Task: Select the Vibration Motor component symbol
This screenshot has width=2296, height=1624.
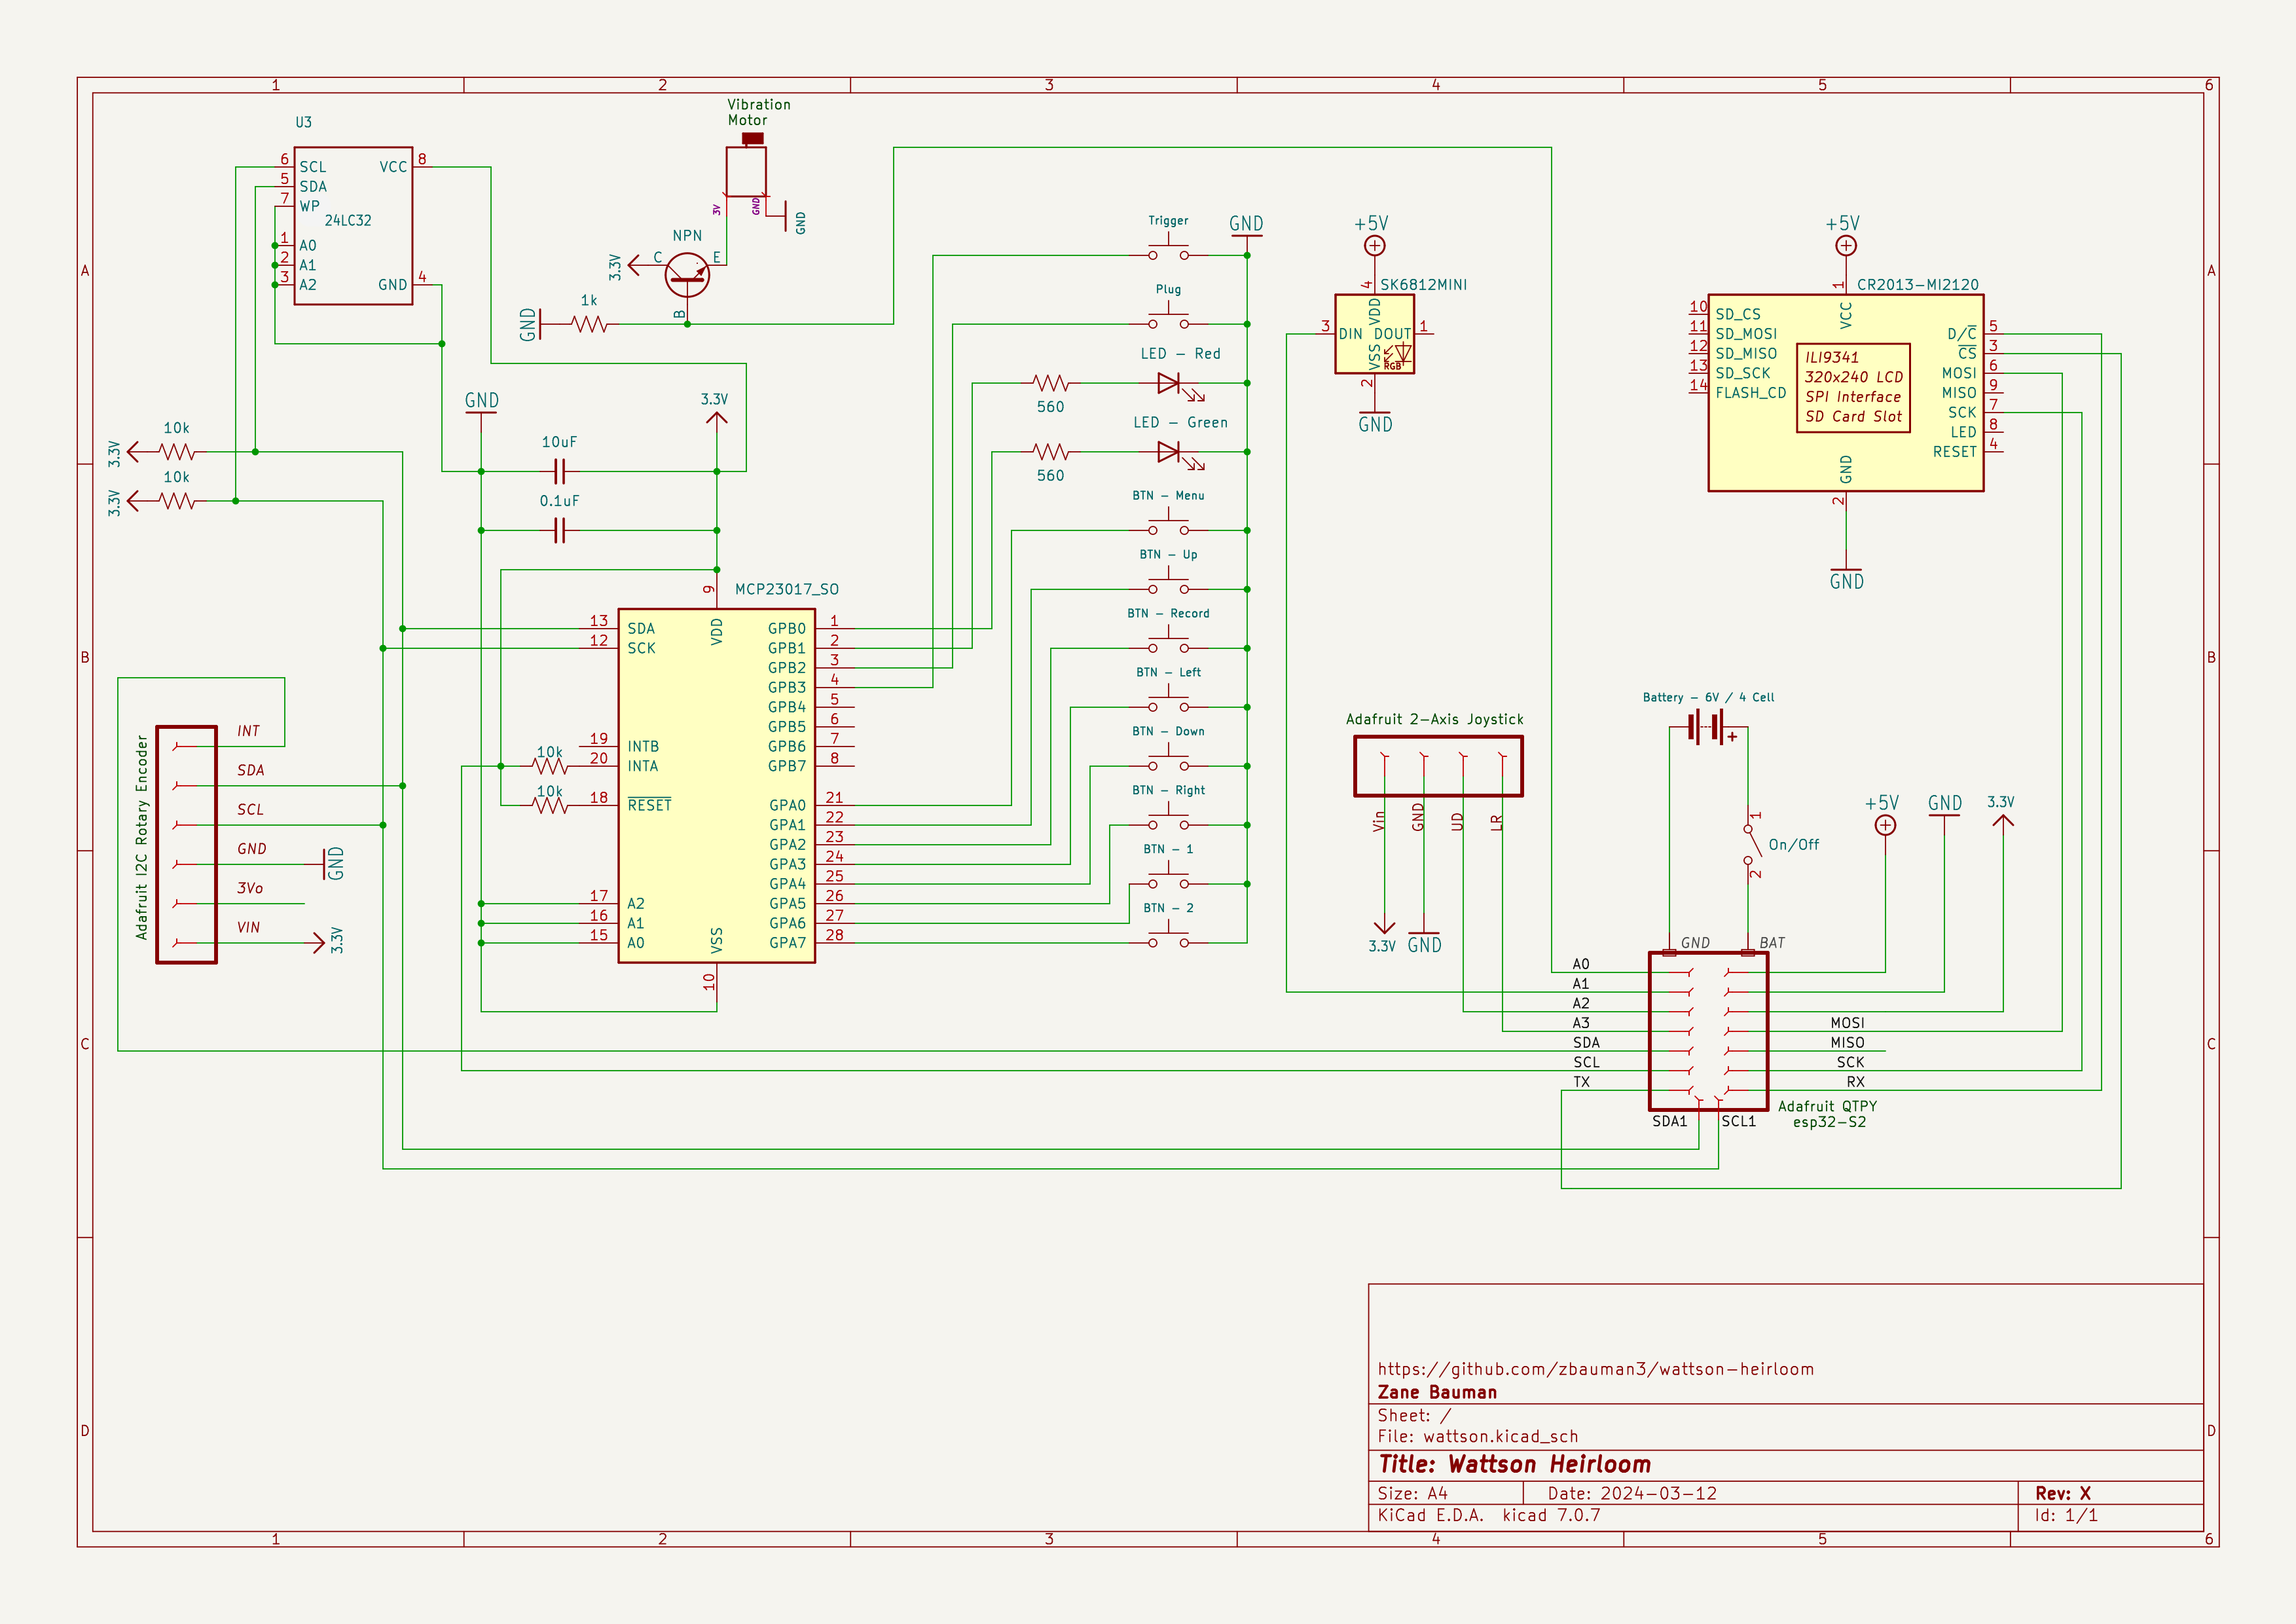Action: pyautogui.click(x=746, y=171)
